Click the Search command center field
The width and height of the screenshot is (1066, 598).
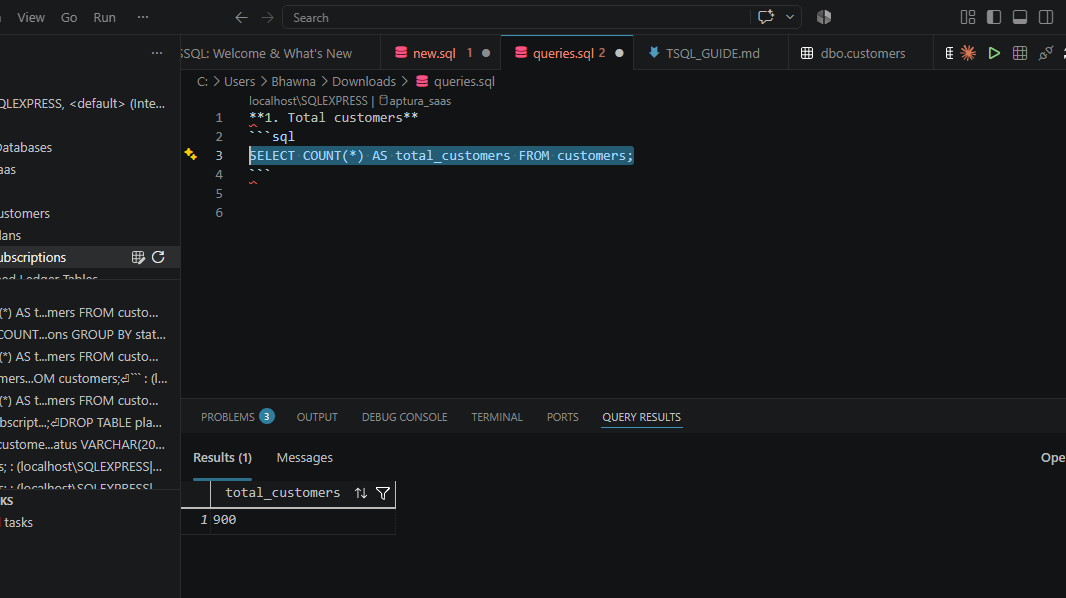tap(516, 18)
